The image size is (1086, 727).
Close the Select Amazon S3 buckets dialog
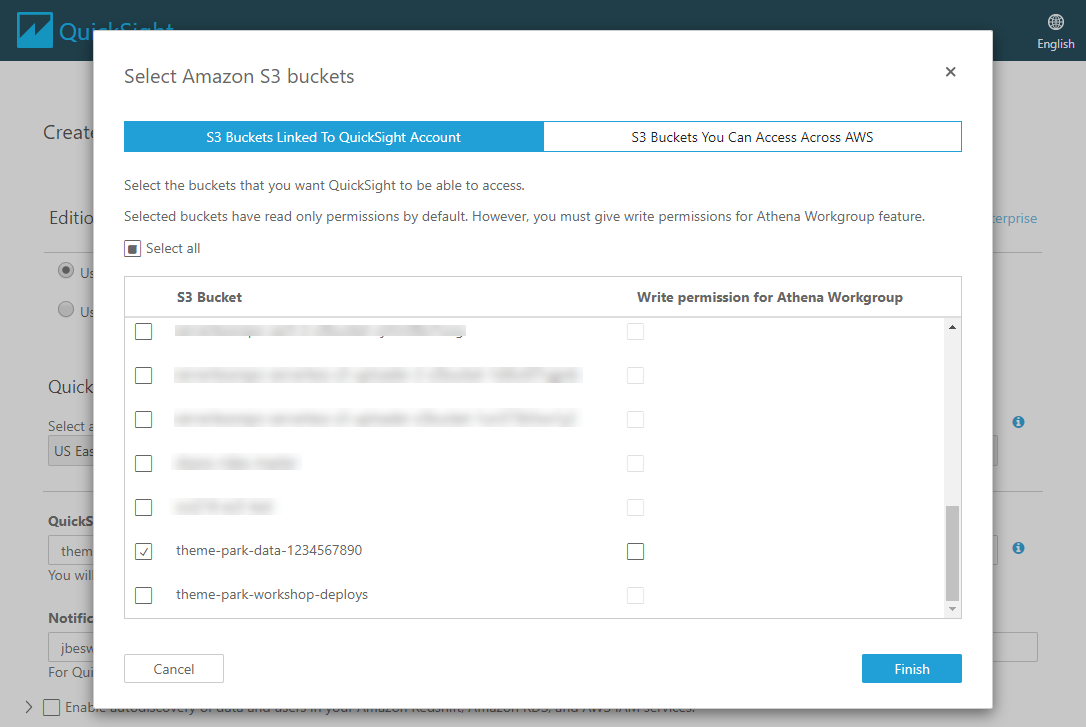tap(950, 72)
